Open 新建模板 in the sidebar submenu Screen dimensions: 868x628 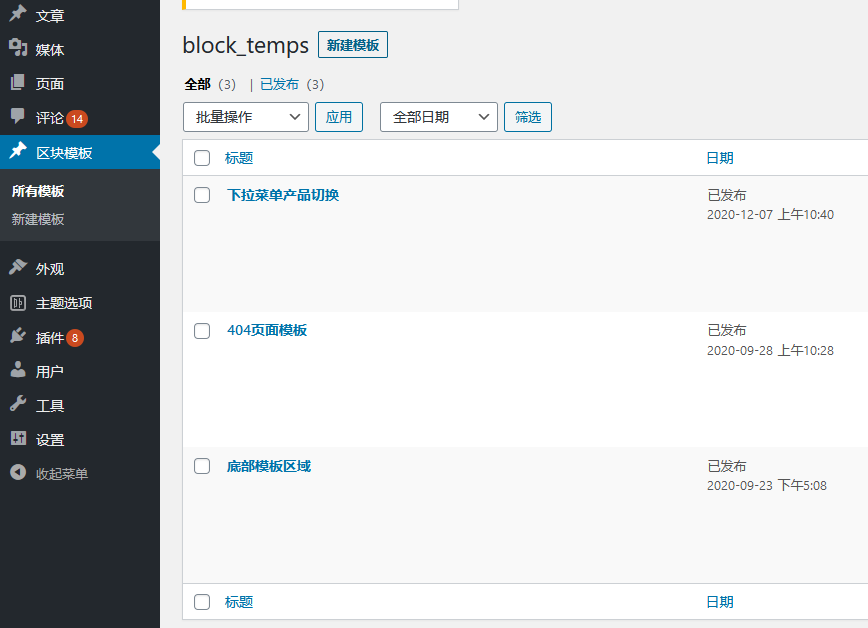click(38, 219)
